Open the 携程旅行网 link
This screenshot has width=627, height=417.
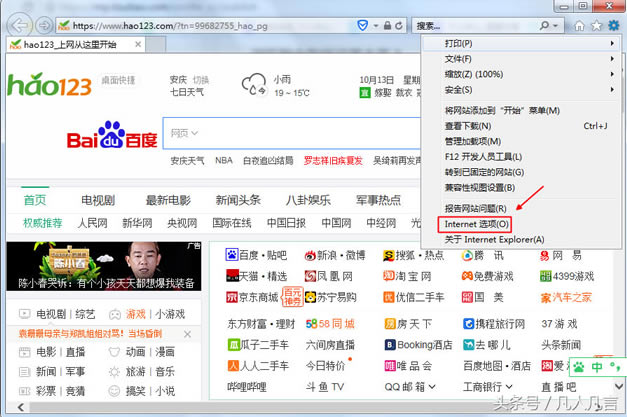[494, 323]
